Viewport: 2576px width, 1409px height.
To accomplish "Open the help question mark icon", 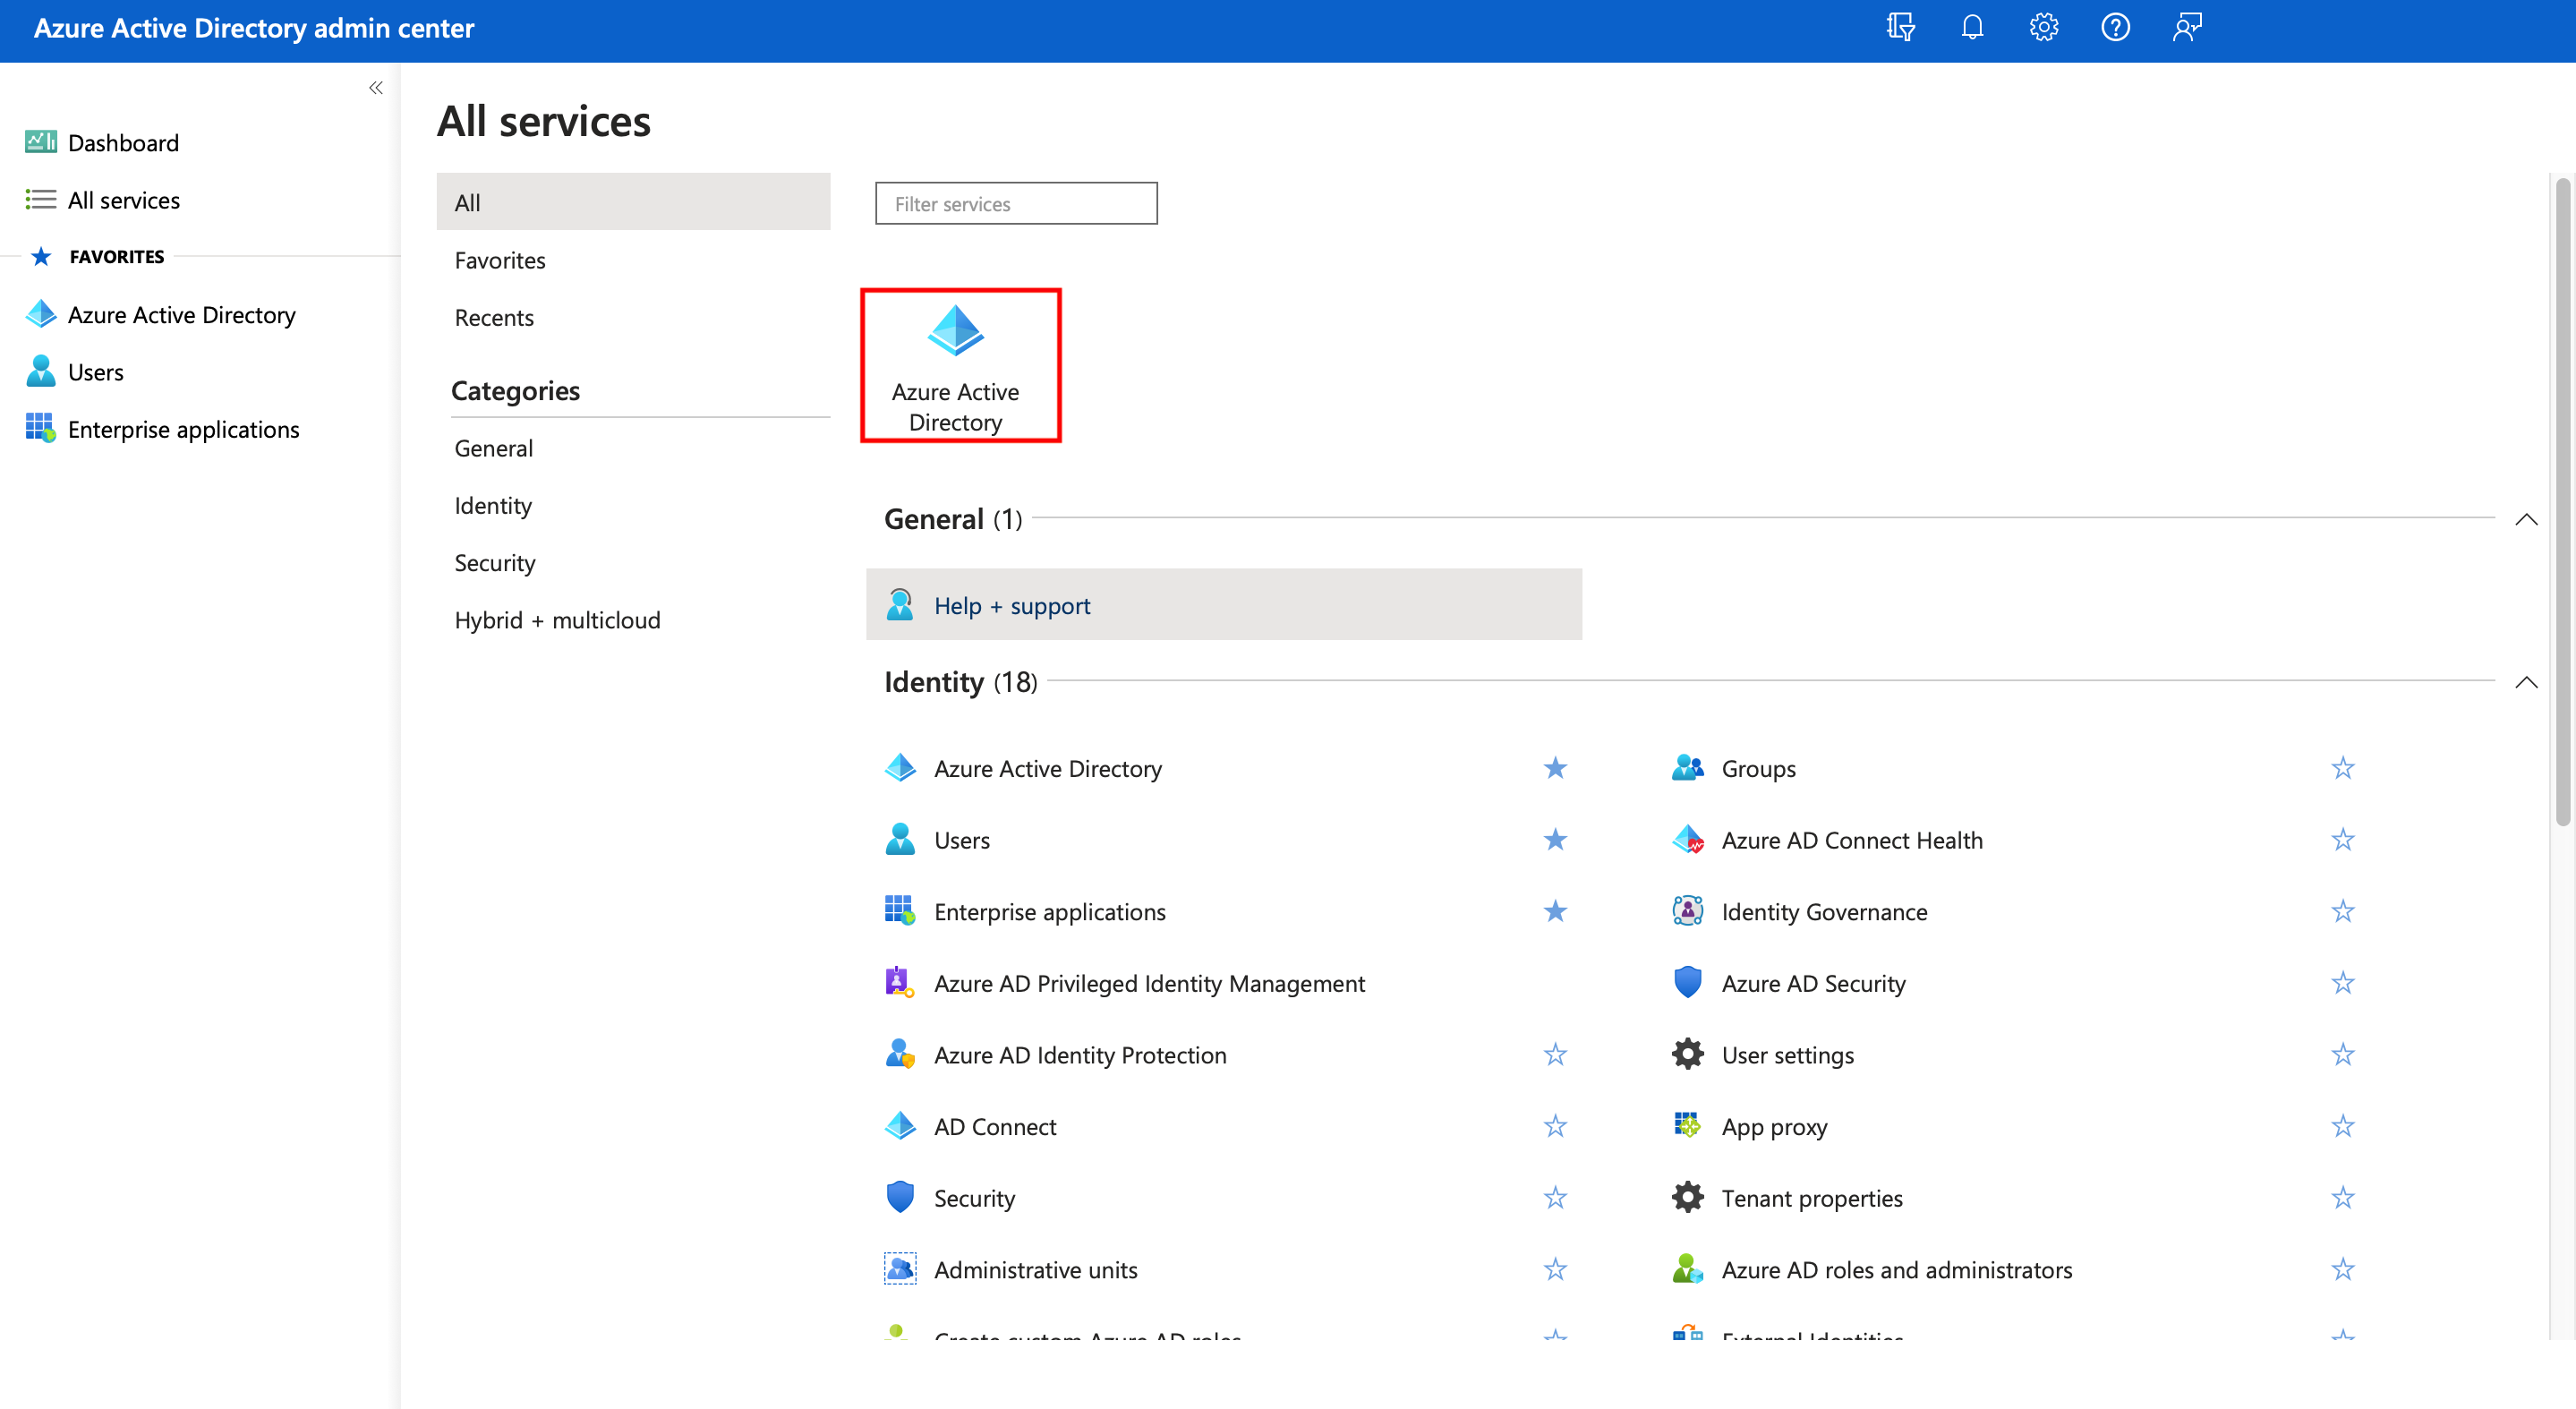I will coord(2116,28).
